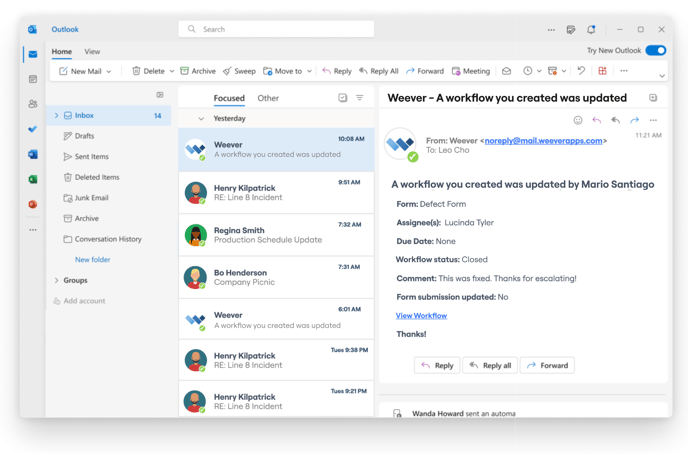Click Forward button below message body
688x455 pixels.
tap(547, 365)
